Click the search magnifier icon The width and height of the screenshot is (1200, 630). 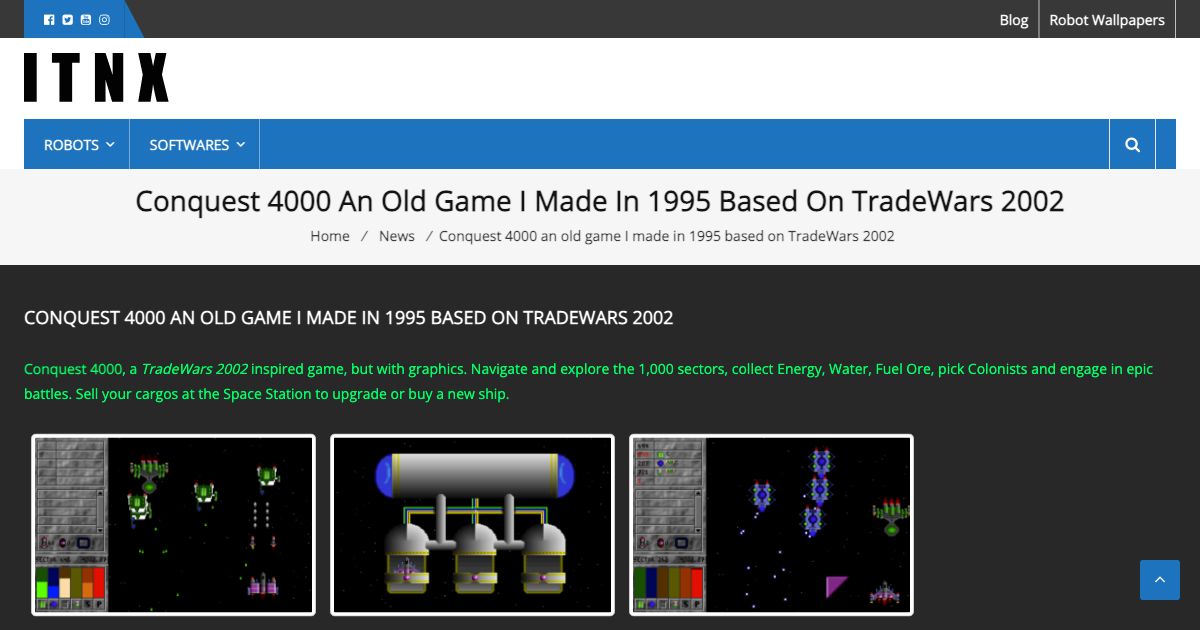[x=1131, y=144]
